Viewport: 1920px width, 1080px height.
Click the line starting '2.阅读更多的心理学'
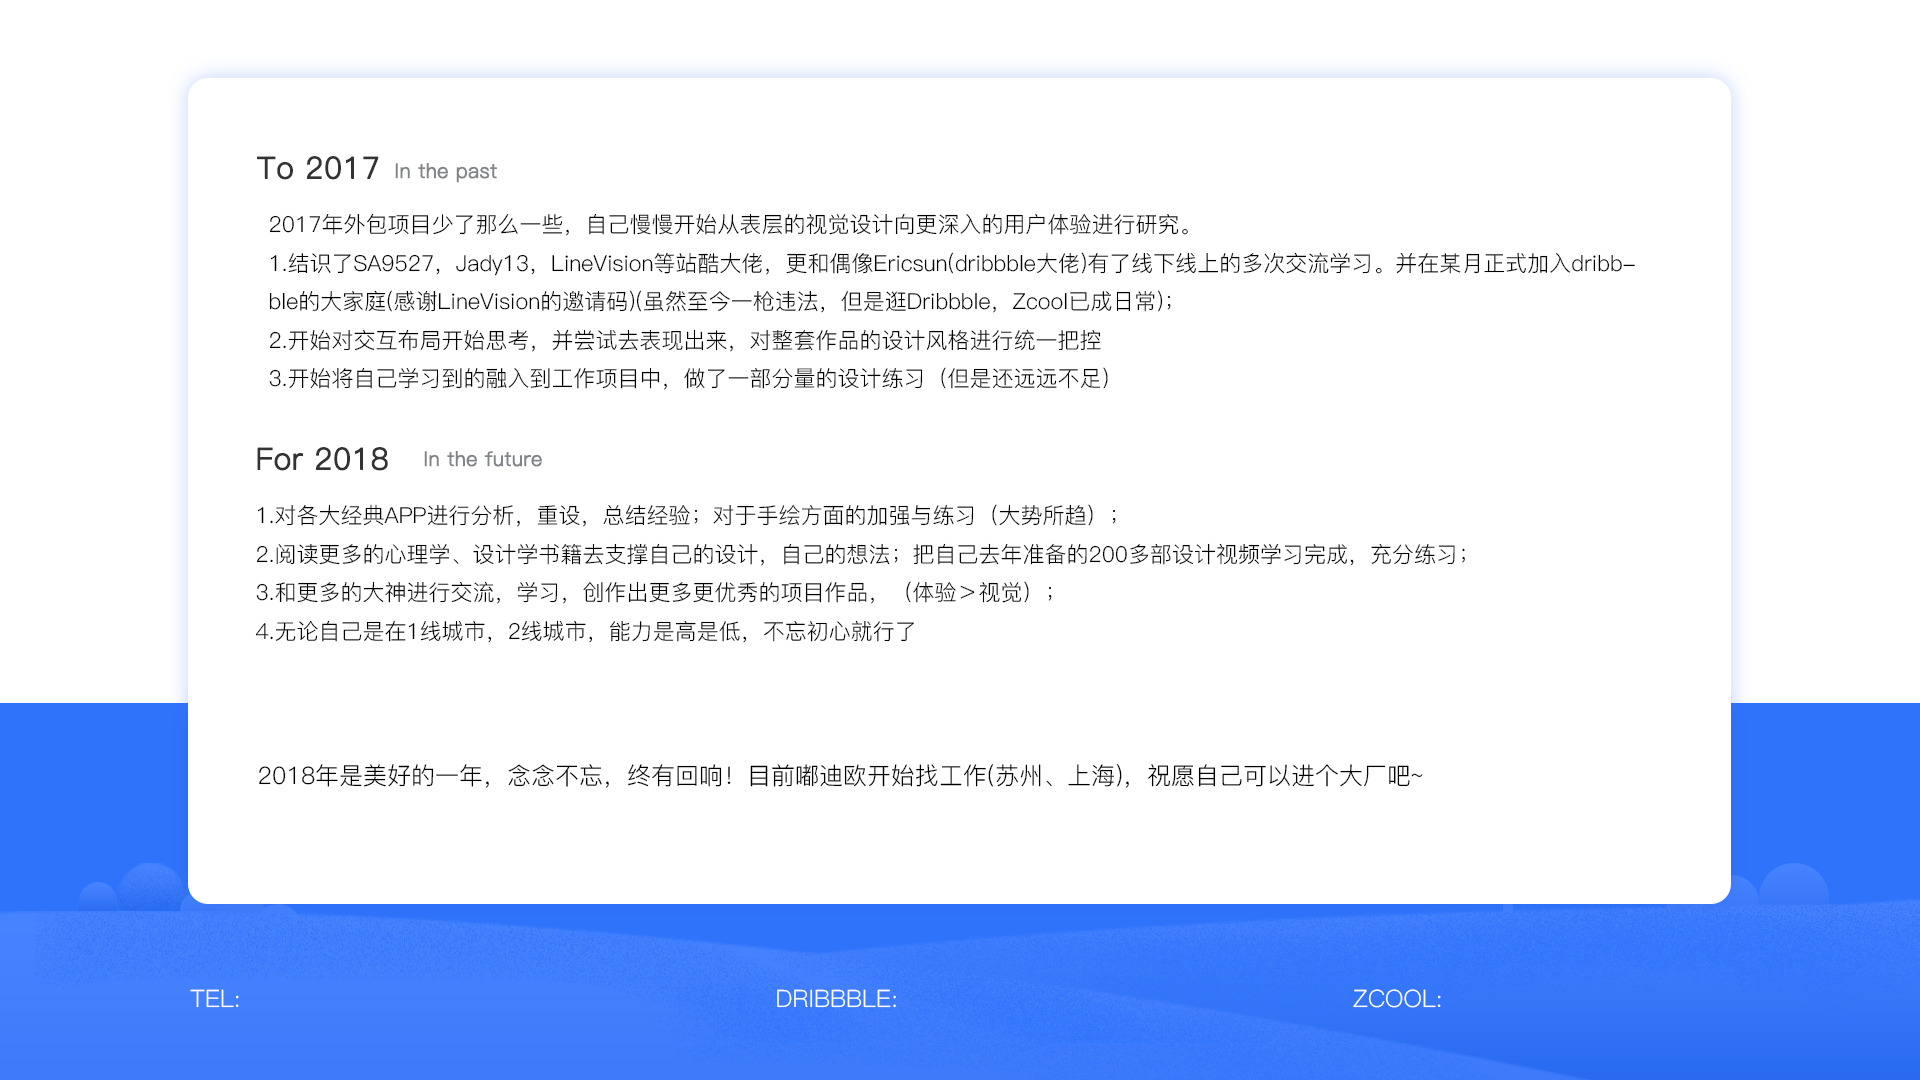(862, 554)
